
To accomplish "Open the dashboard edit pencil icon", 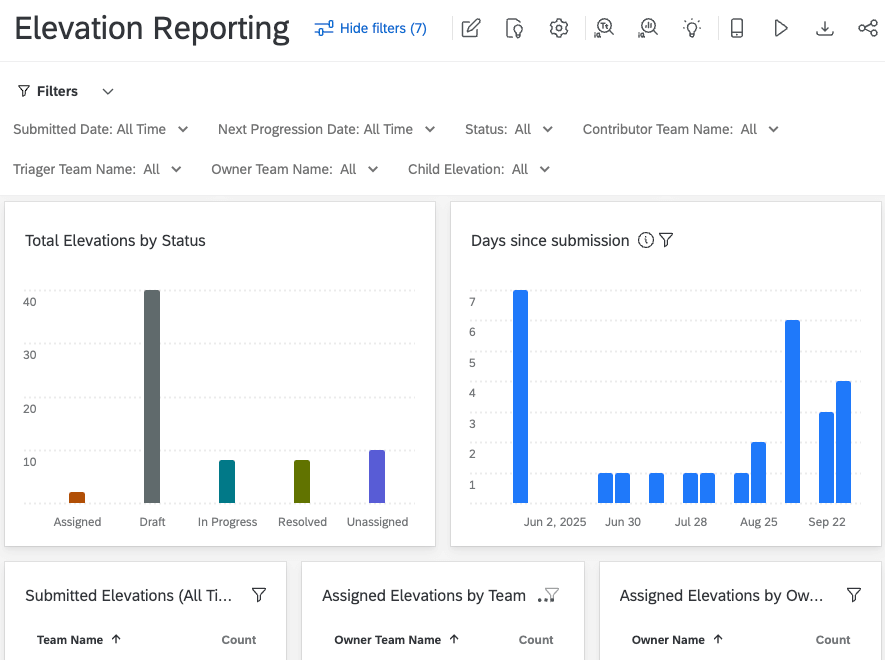I will click(470, 28).
